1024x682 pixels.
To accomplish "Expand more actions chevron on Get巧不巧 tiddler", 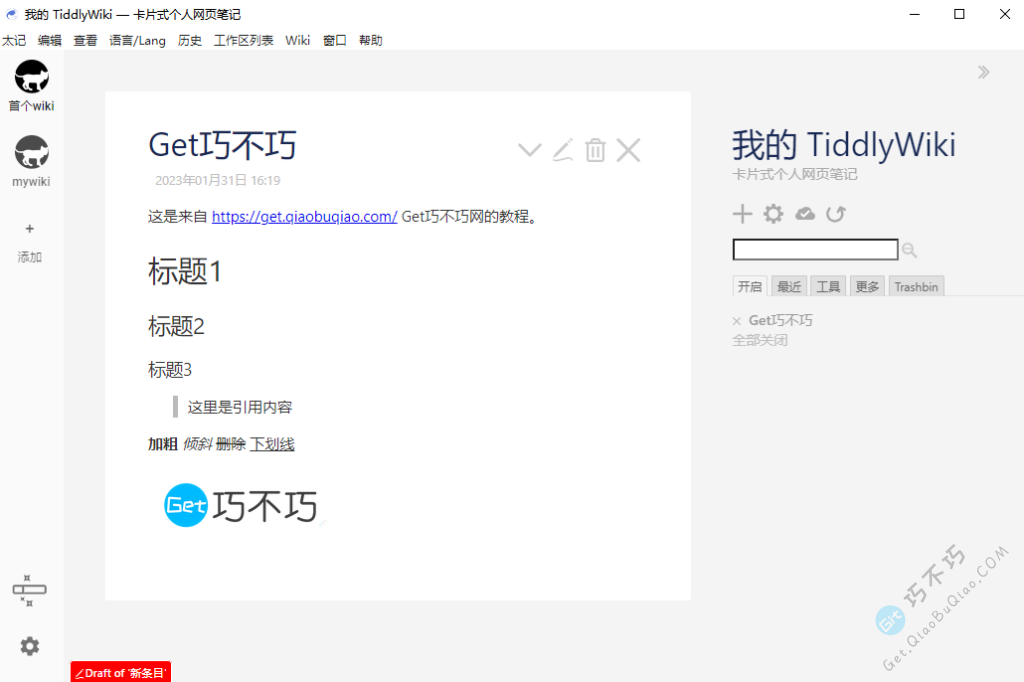I will coord(530,150).
